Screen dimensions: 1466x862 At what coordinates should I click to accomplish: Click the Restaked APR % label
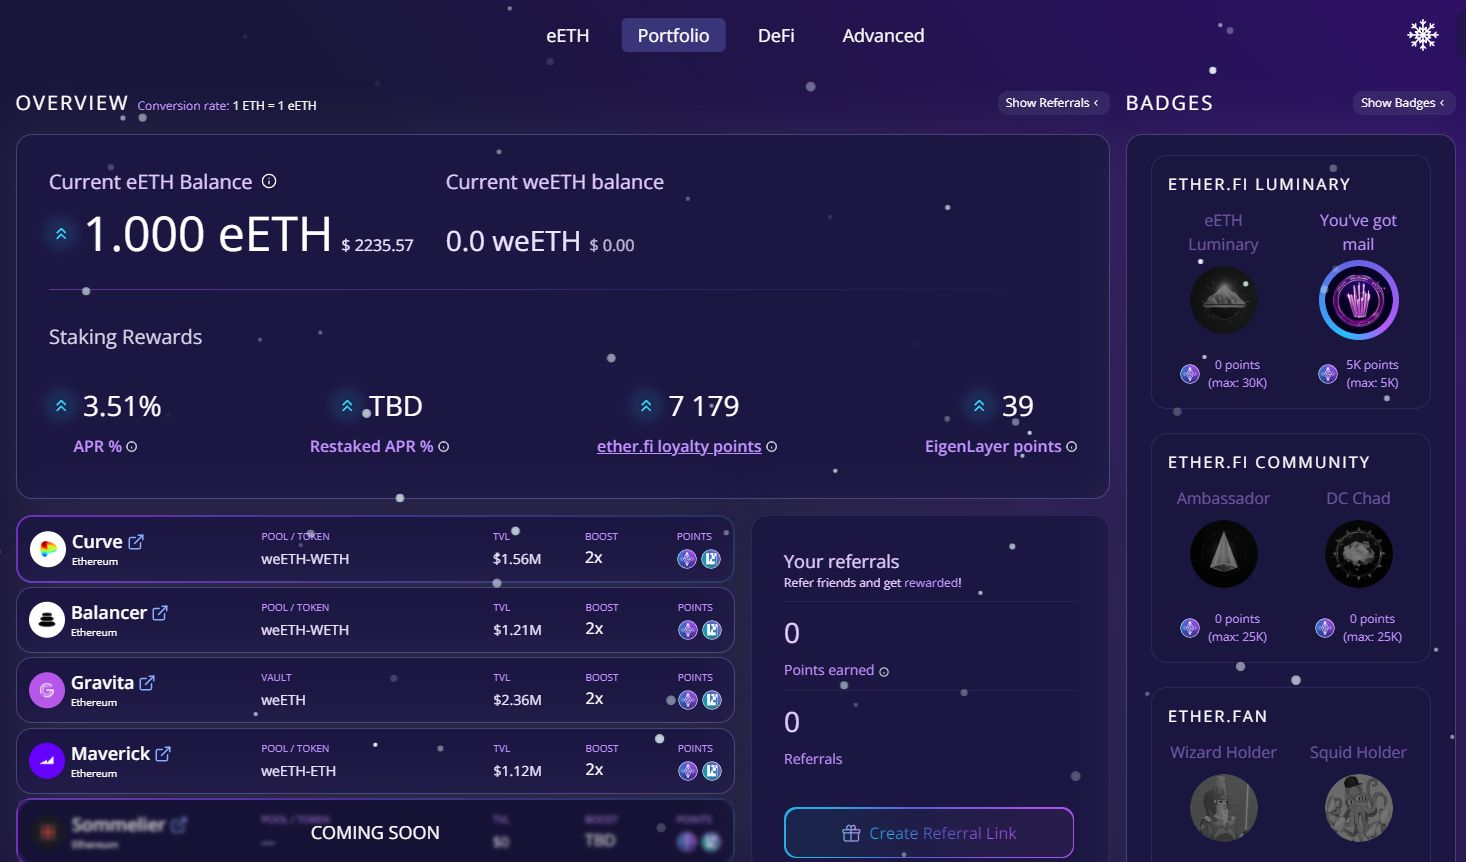pyautogui.click(x=371, y=446)
